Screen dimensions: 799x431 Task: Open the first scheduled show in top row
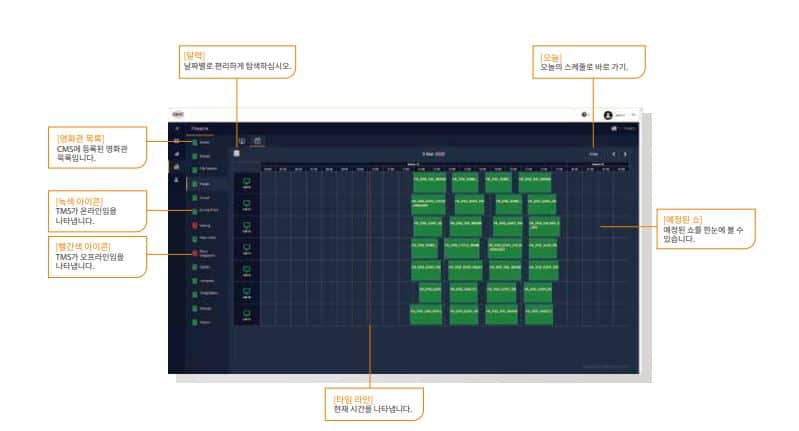click(429, 183)
